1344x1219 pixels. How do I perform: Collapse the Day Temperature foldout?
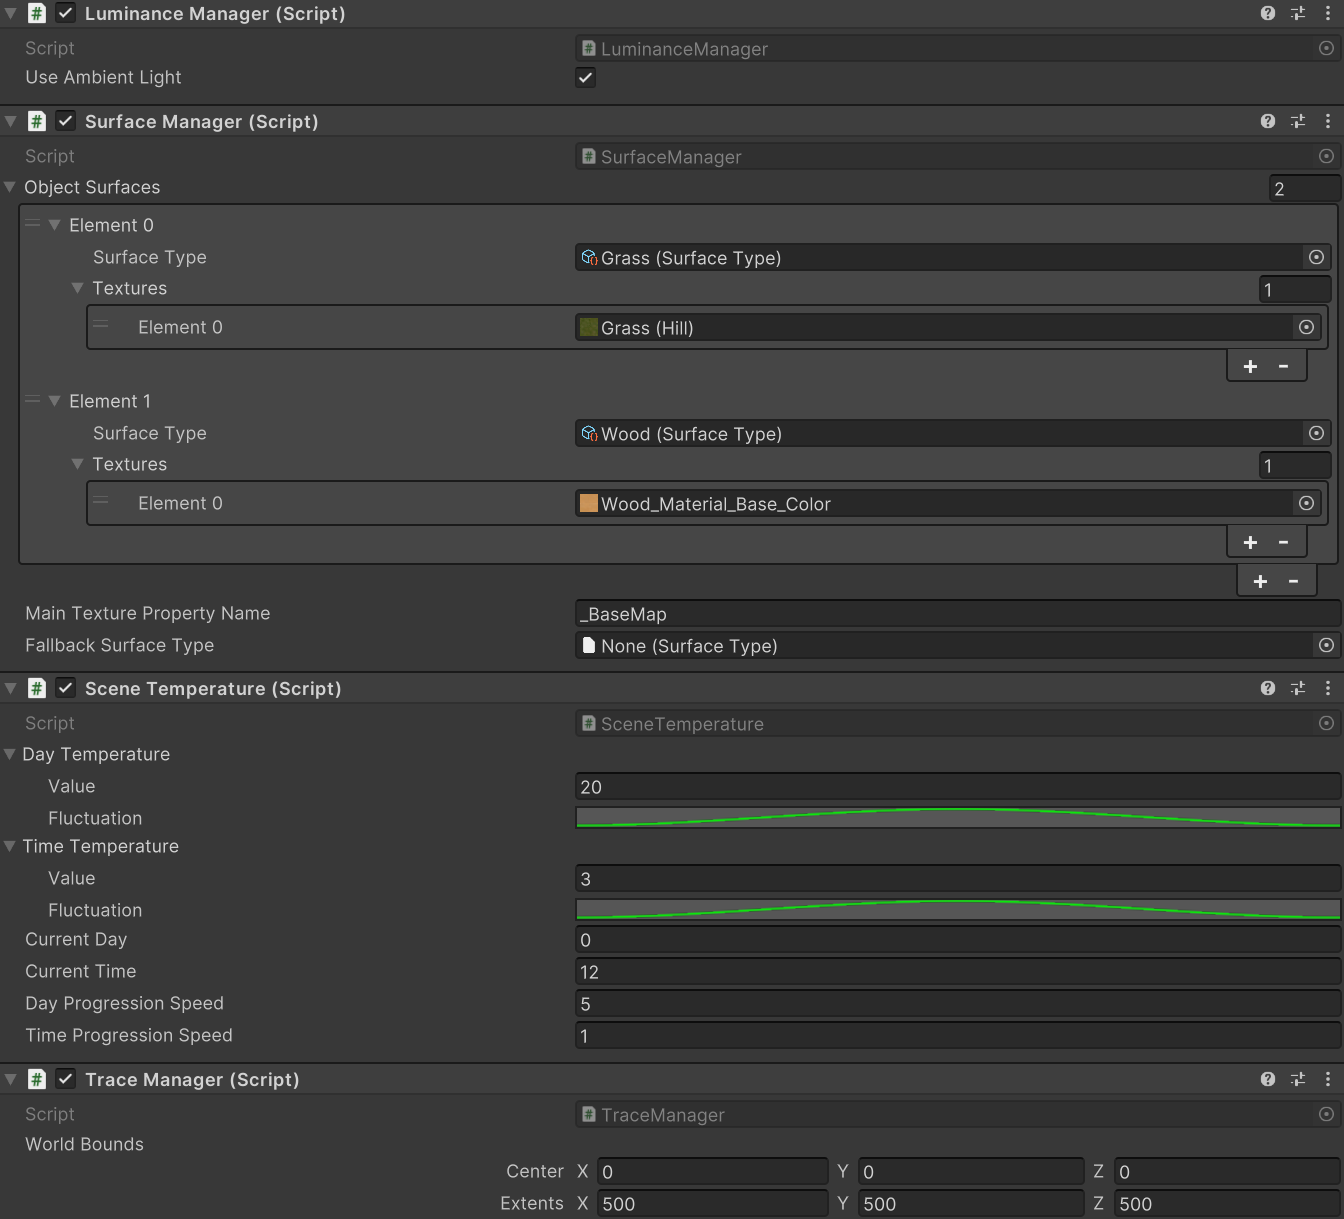(10, 754)
